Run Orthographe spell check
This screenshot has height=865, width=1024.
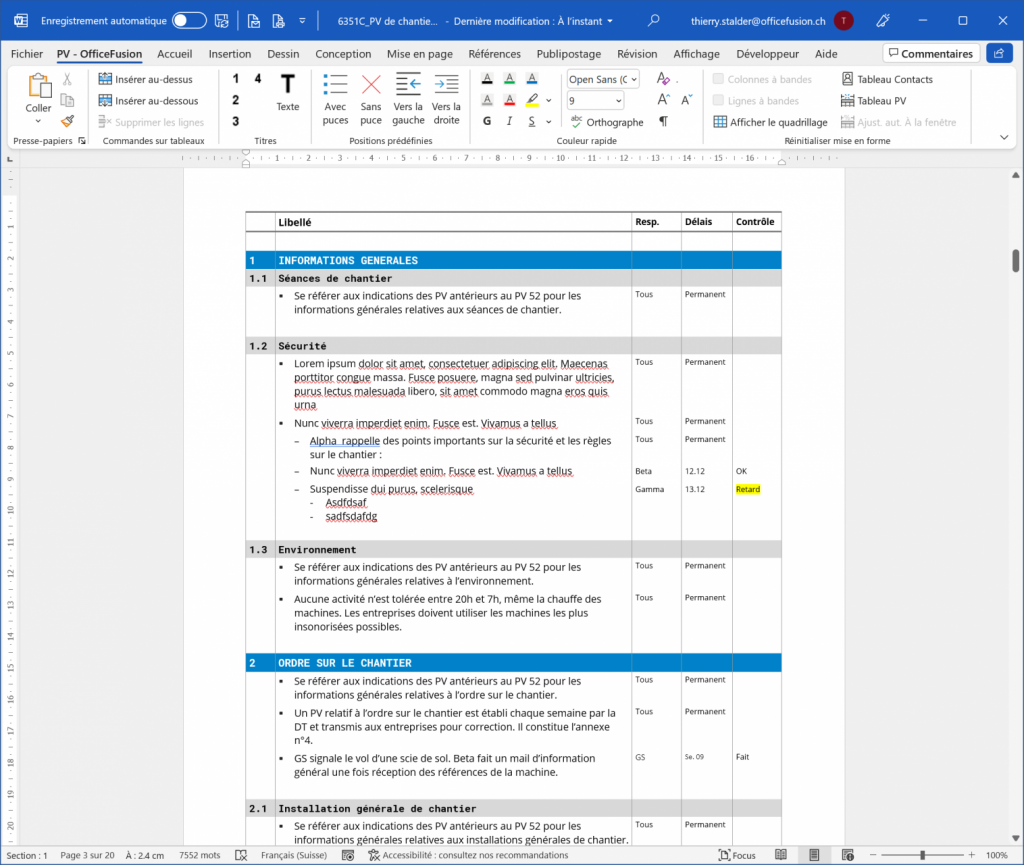click(x=607, y=122)
